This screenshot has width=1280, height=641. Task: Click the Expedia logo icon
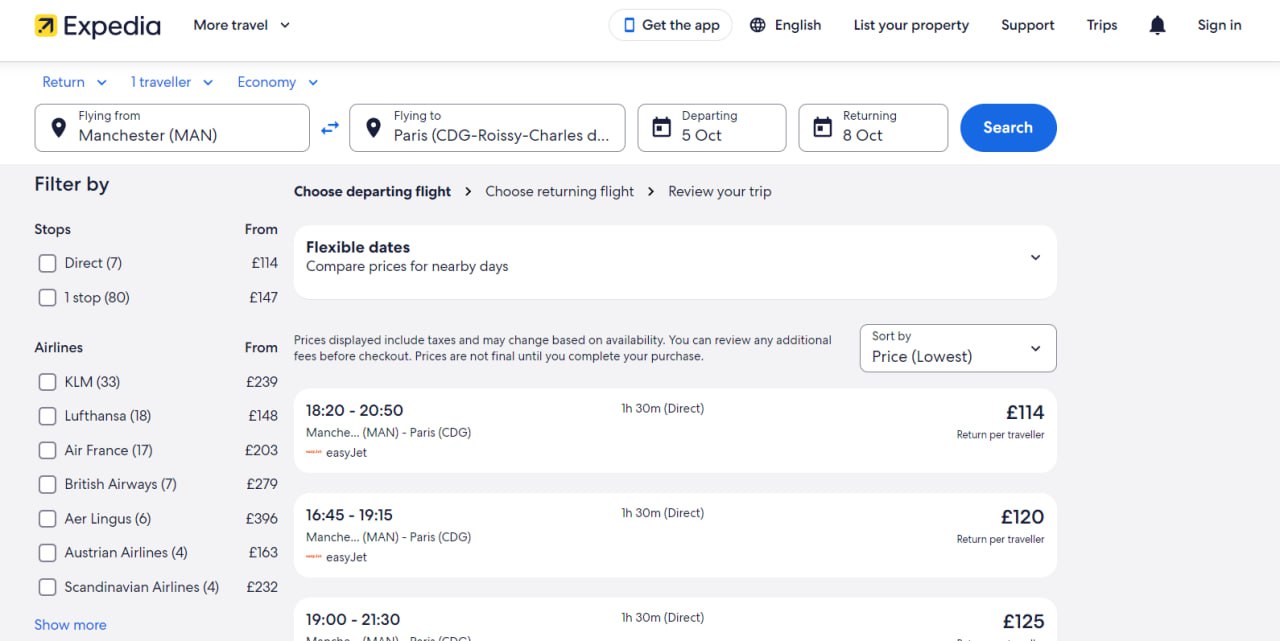click(x=46, y=26)
